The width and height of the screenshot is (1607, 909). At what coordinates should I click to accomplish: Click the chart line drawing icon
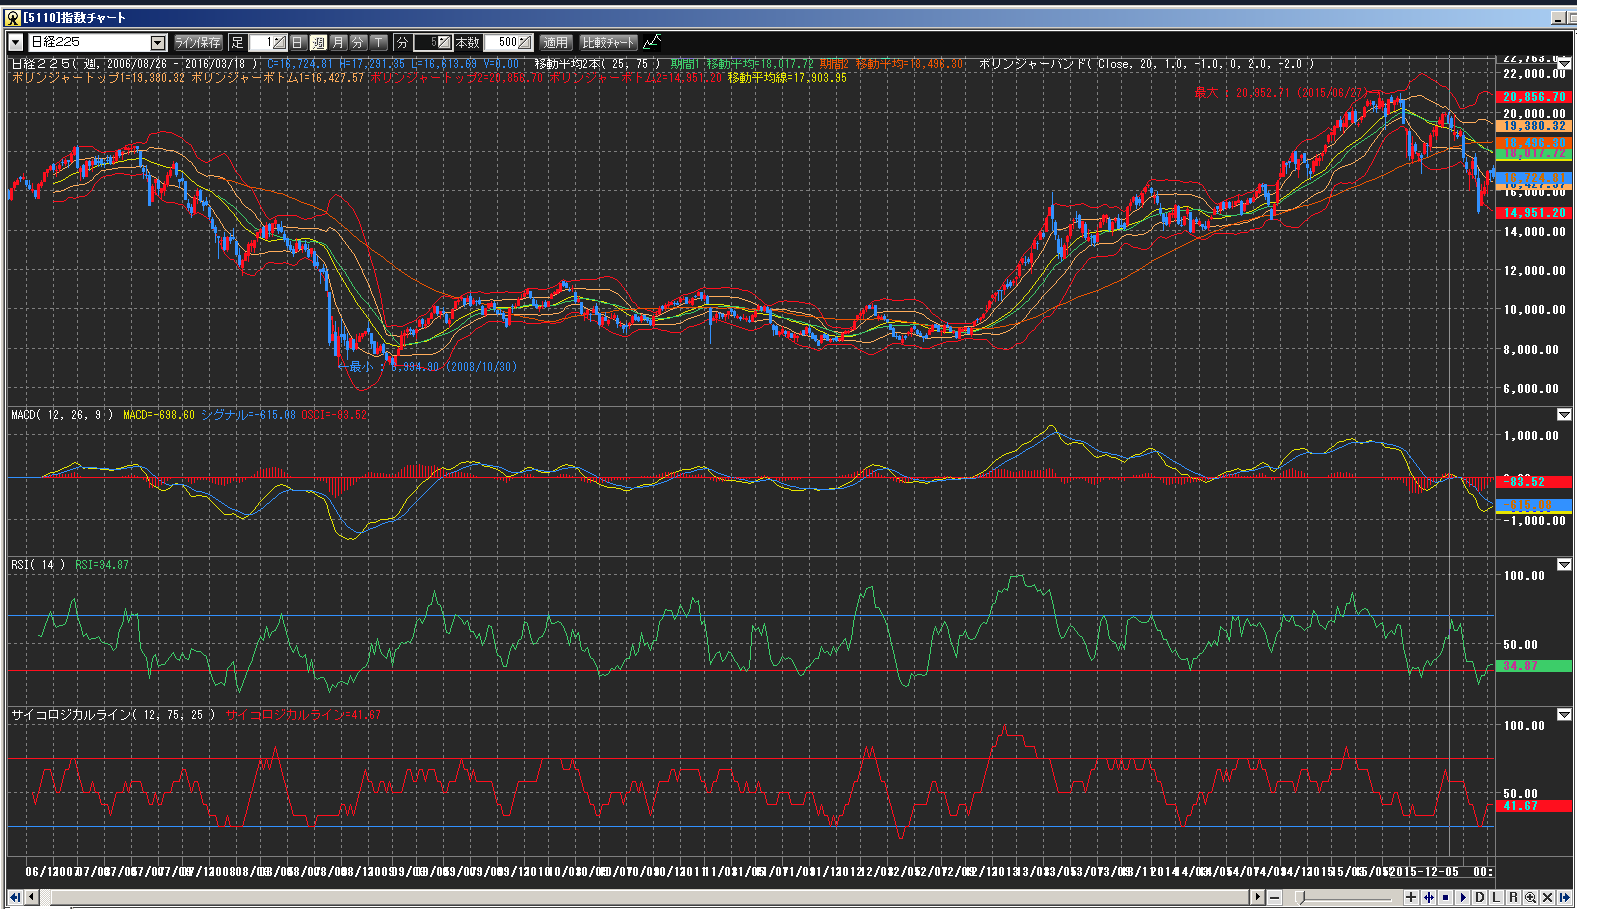tap(652, 42)
